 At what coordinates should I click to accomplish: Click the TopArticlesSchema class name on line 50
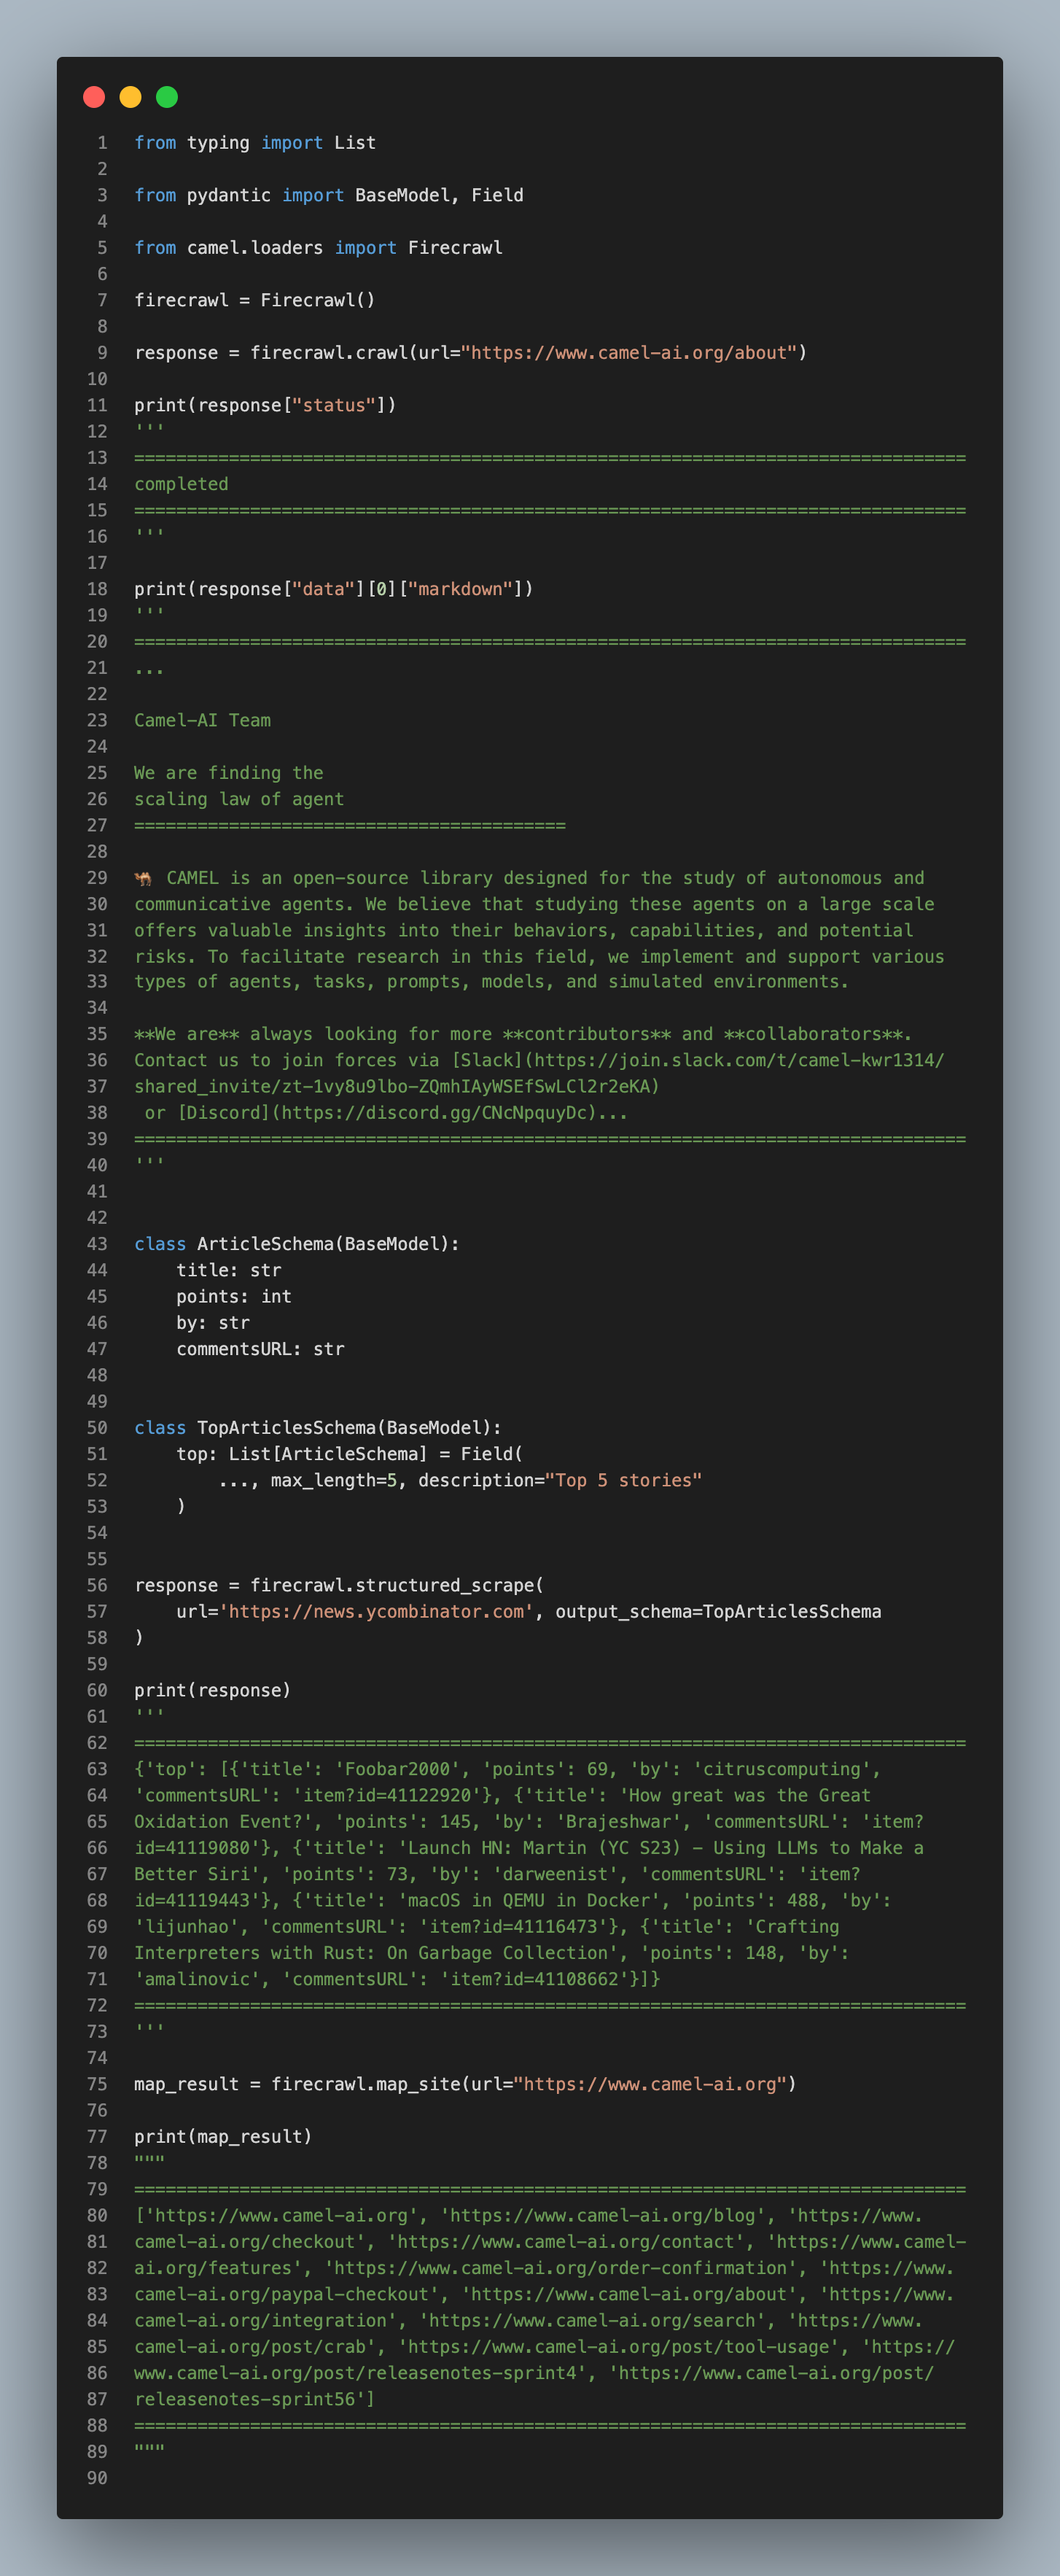point(286,1428)
